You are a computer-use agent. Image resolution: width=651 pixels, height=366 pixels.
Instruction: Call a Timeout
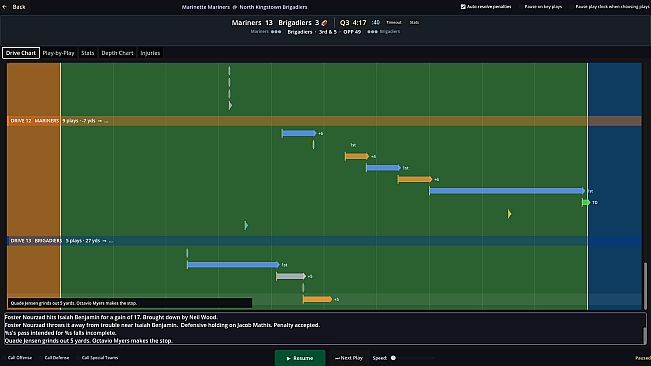pos(394,22)
